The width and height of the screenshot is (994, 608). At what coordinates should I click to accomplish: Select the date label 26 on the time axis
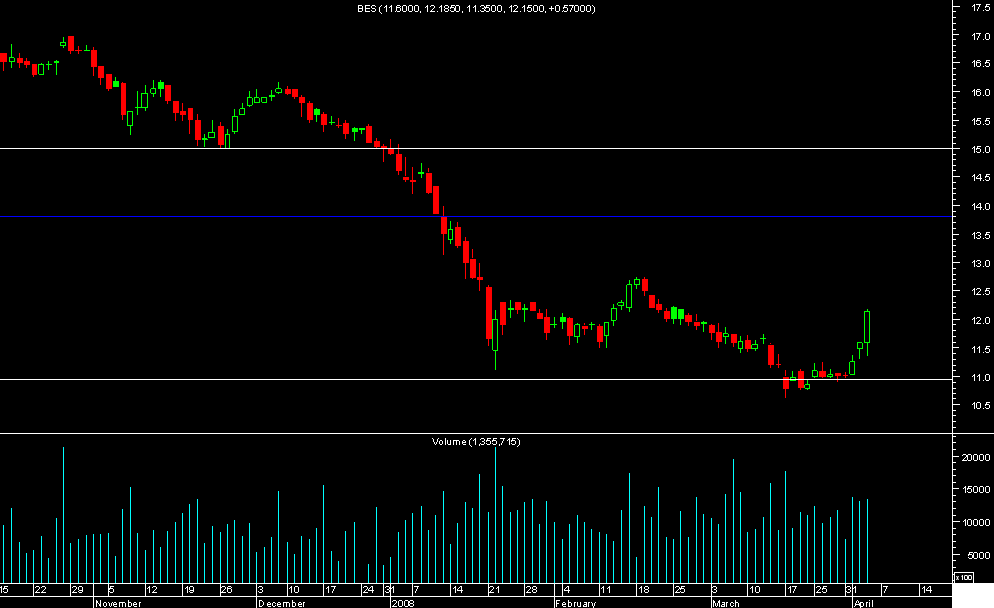pyautogui.click(x=226, y=590)
